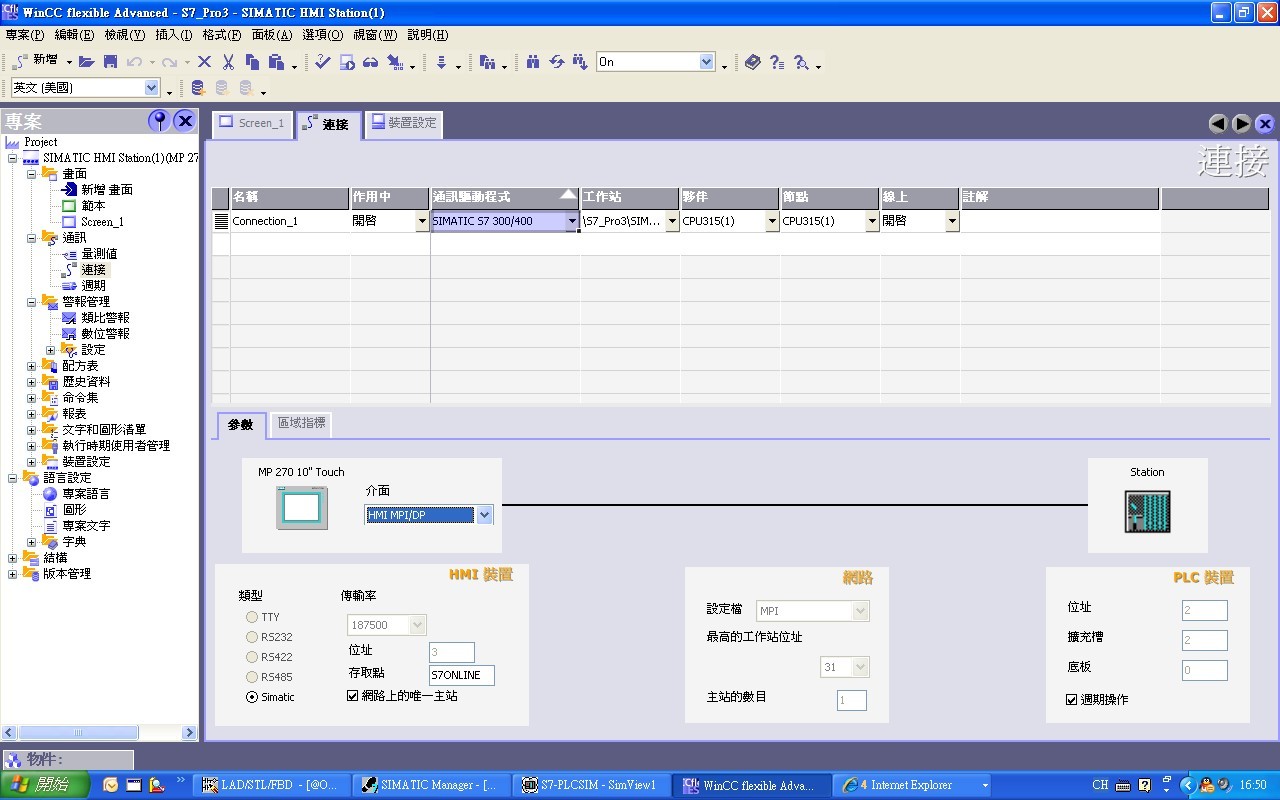Open the 編輯(E) menu
The image size is (1280, 800).
point(74,35)
